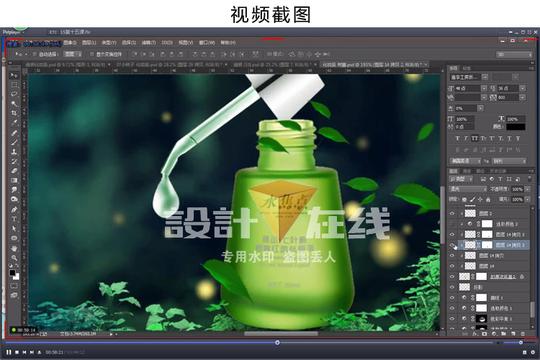
Task: Open the layer opacity 100% dropdown arrow
Action: [x=528, y=189]
